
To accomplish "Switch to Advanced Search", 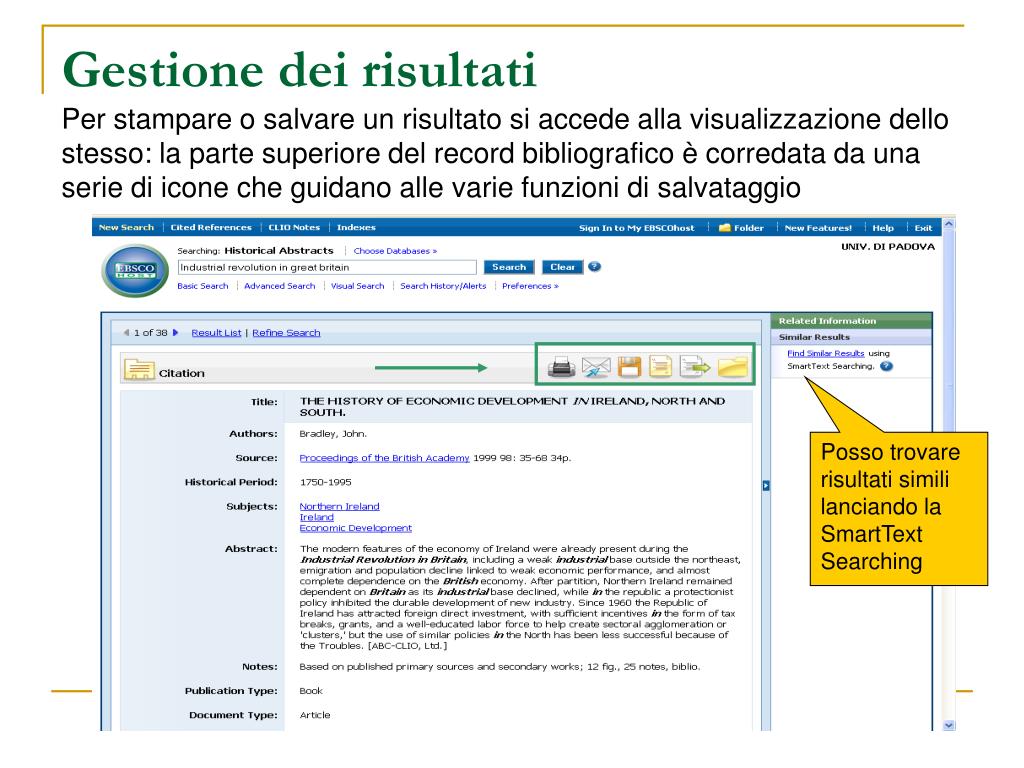I will pos(280,286).
